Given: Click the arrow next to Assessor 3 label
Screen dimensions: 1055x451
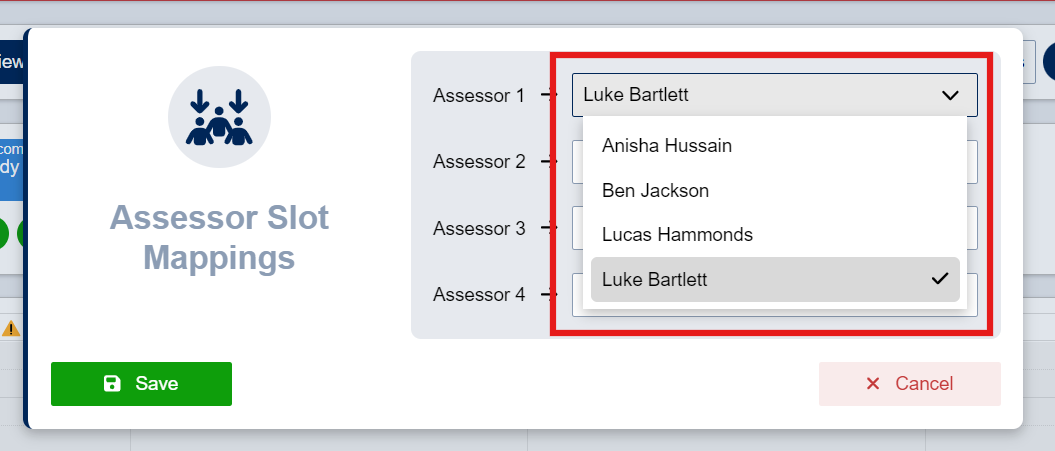Looking at the screenshot, I should click(x=548, y=228).
